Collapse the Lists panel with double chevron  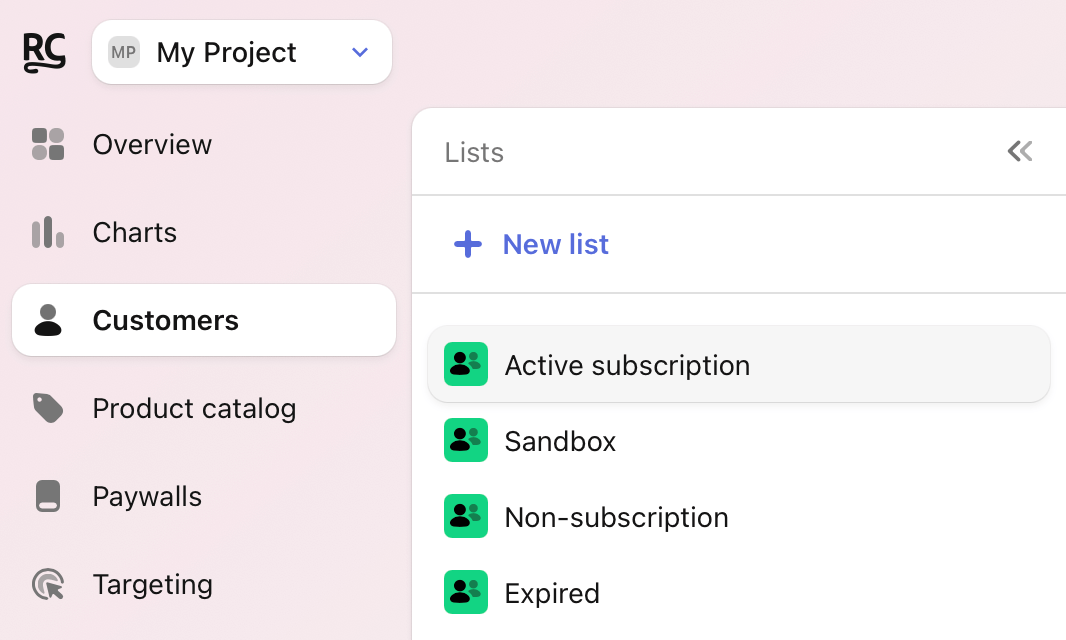click(x=1020, y=151)
